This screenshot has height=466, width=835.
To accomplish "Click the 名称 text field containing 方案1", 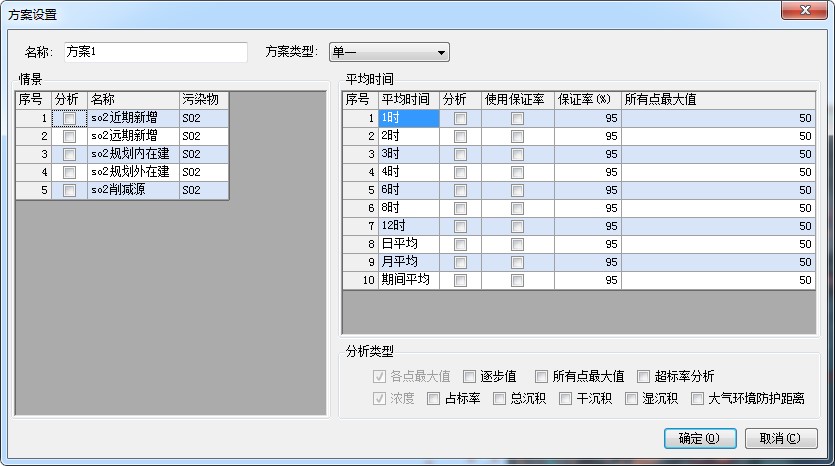I will click(x=155, y=52).
